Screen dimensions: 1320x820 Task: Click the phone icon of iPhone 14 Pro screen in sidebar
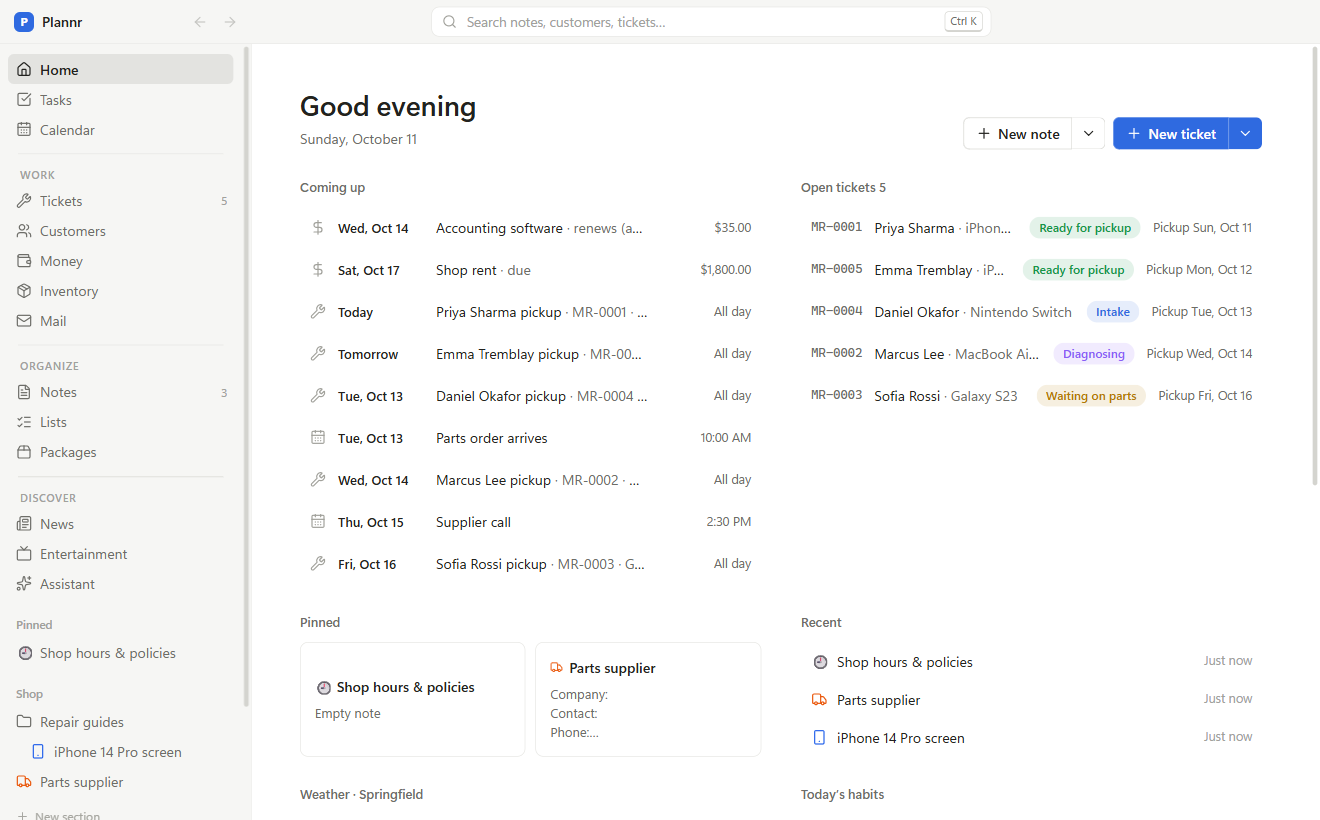pyautogui.click(x=38, y=752)
